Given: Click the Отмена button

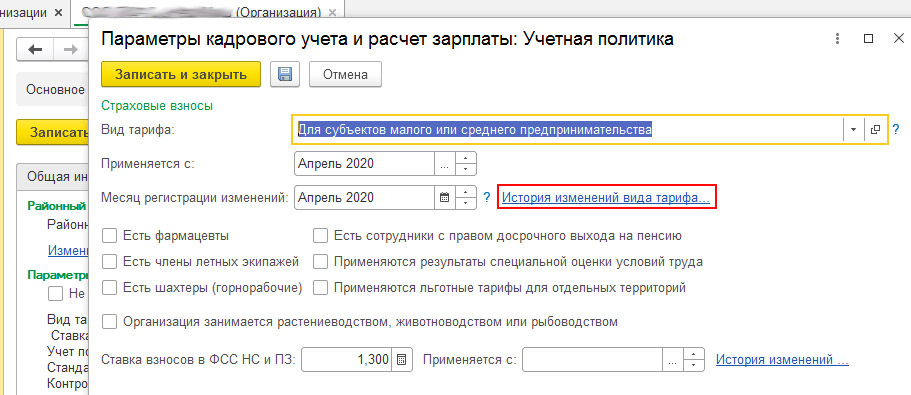Looking at the screenshot, I should [x=346, y=74].
